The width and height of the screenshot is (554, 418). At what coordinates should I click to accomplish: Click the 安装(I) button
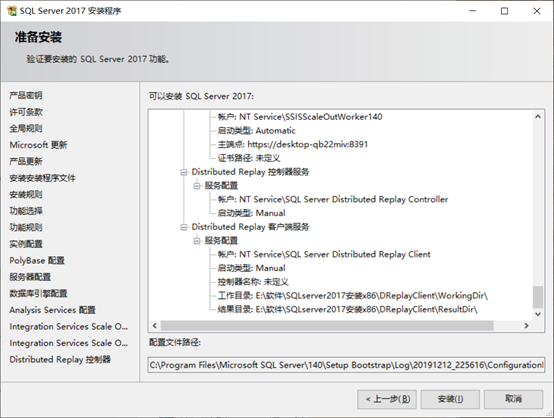[450, 399]
